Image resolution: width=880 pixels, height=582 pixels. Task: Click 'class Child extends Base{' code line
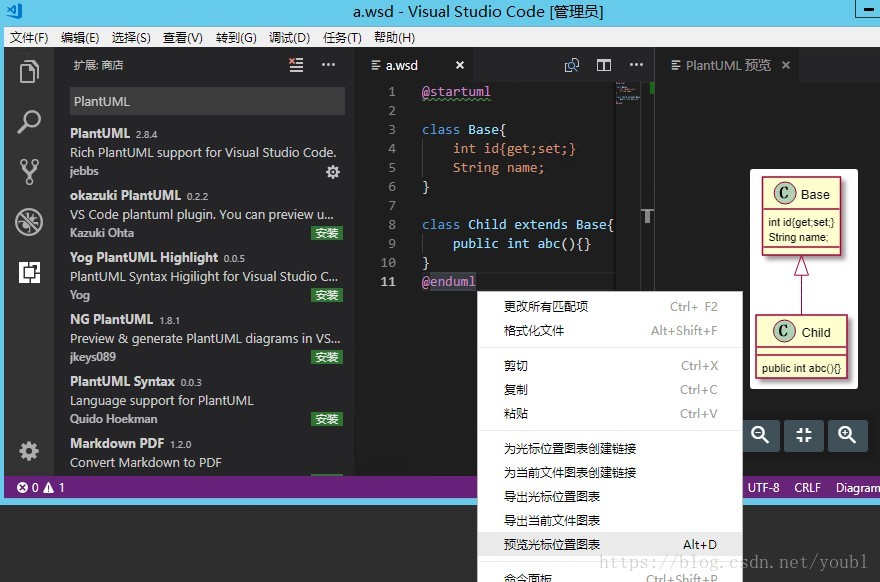pos(517,224)
